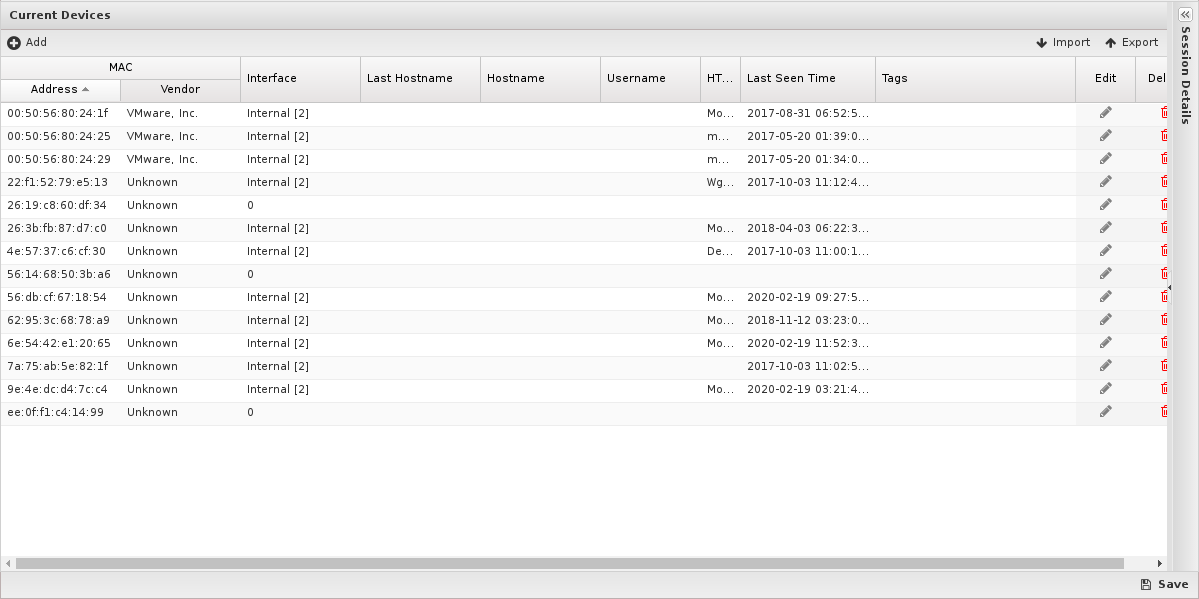Delete device ee:0f:f1:c4:14:99 with trash icon
1199x599 pixels.
pyautogui.click(x=1164, y=412)
